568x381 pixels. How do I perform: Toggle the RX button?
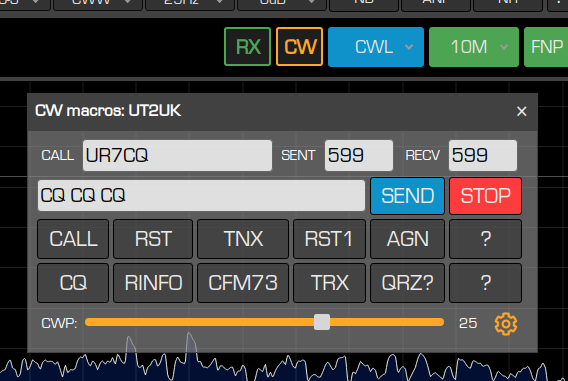[x=247, y=47]
